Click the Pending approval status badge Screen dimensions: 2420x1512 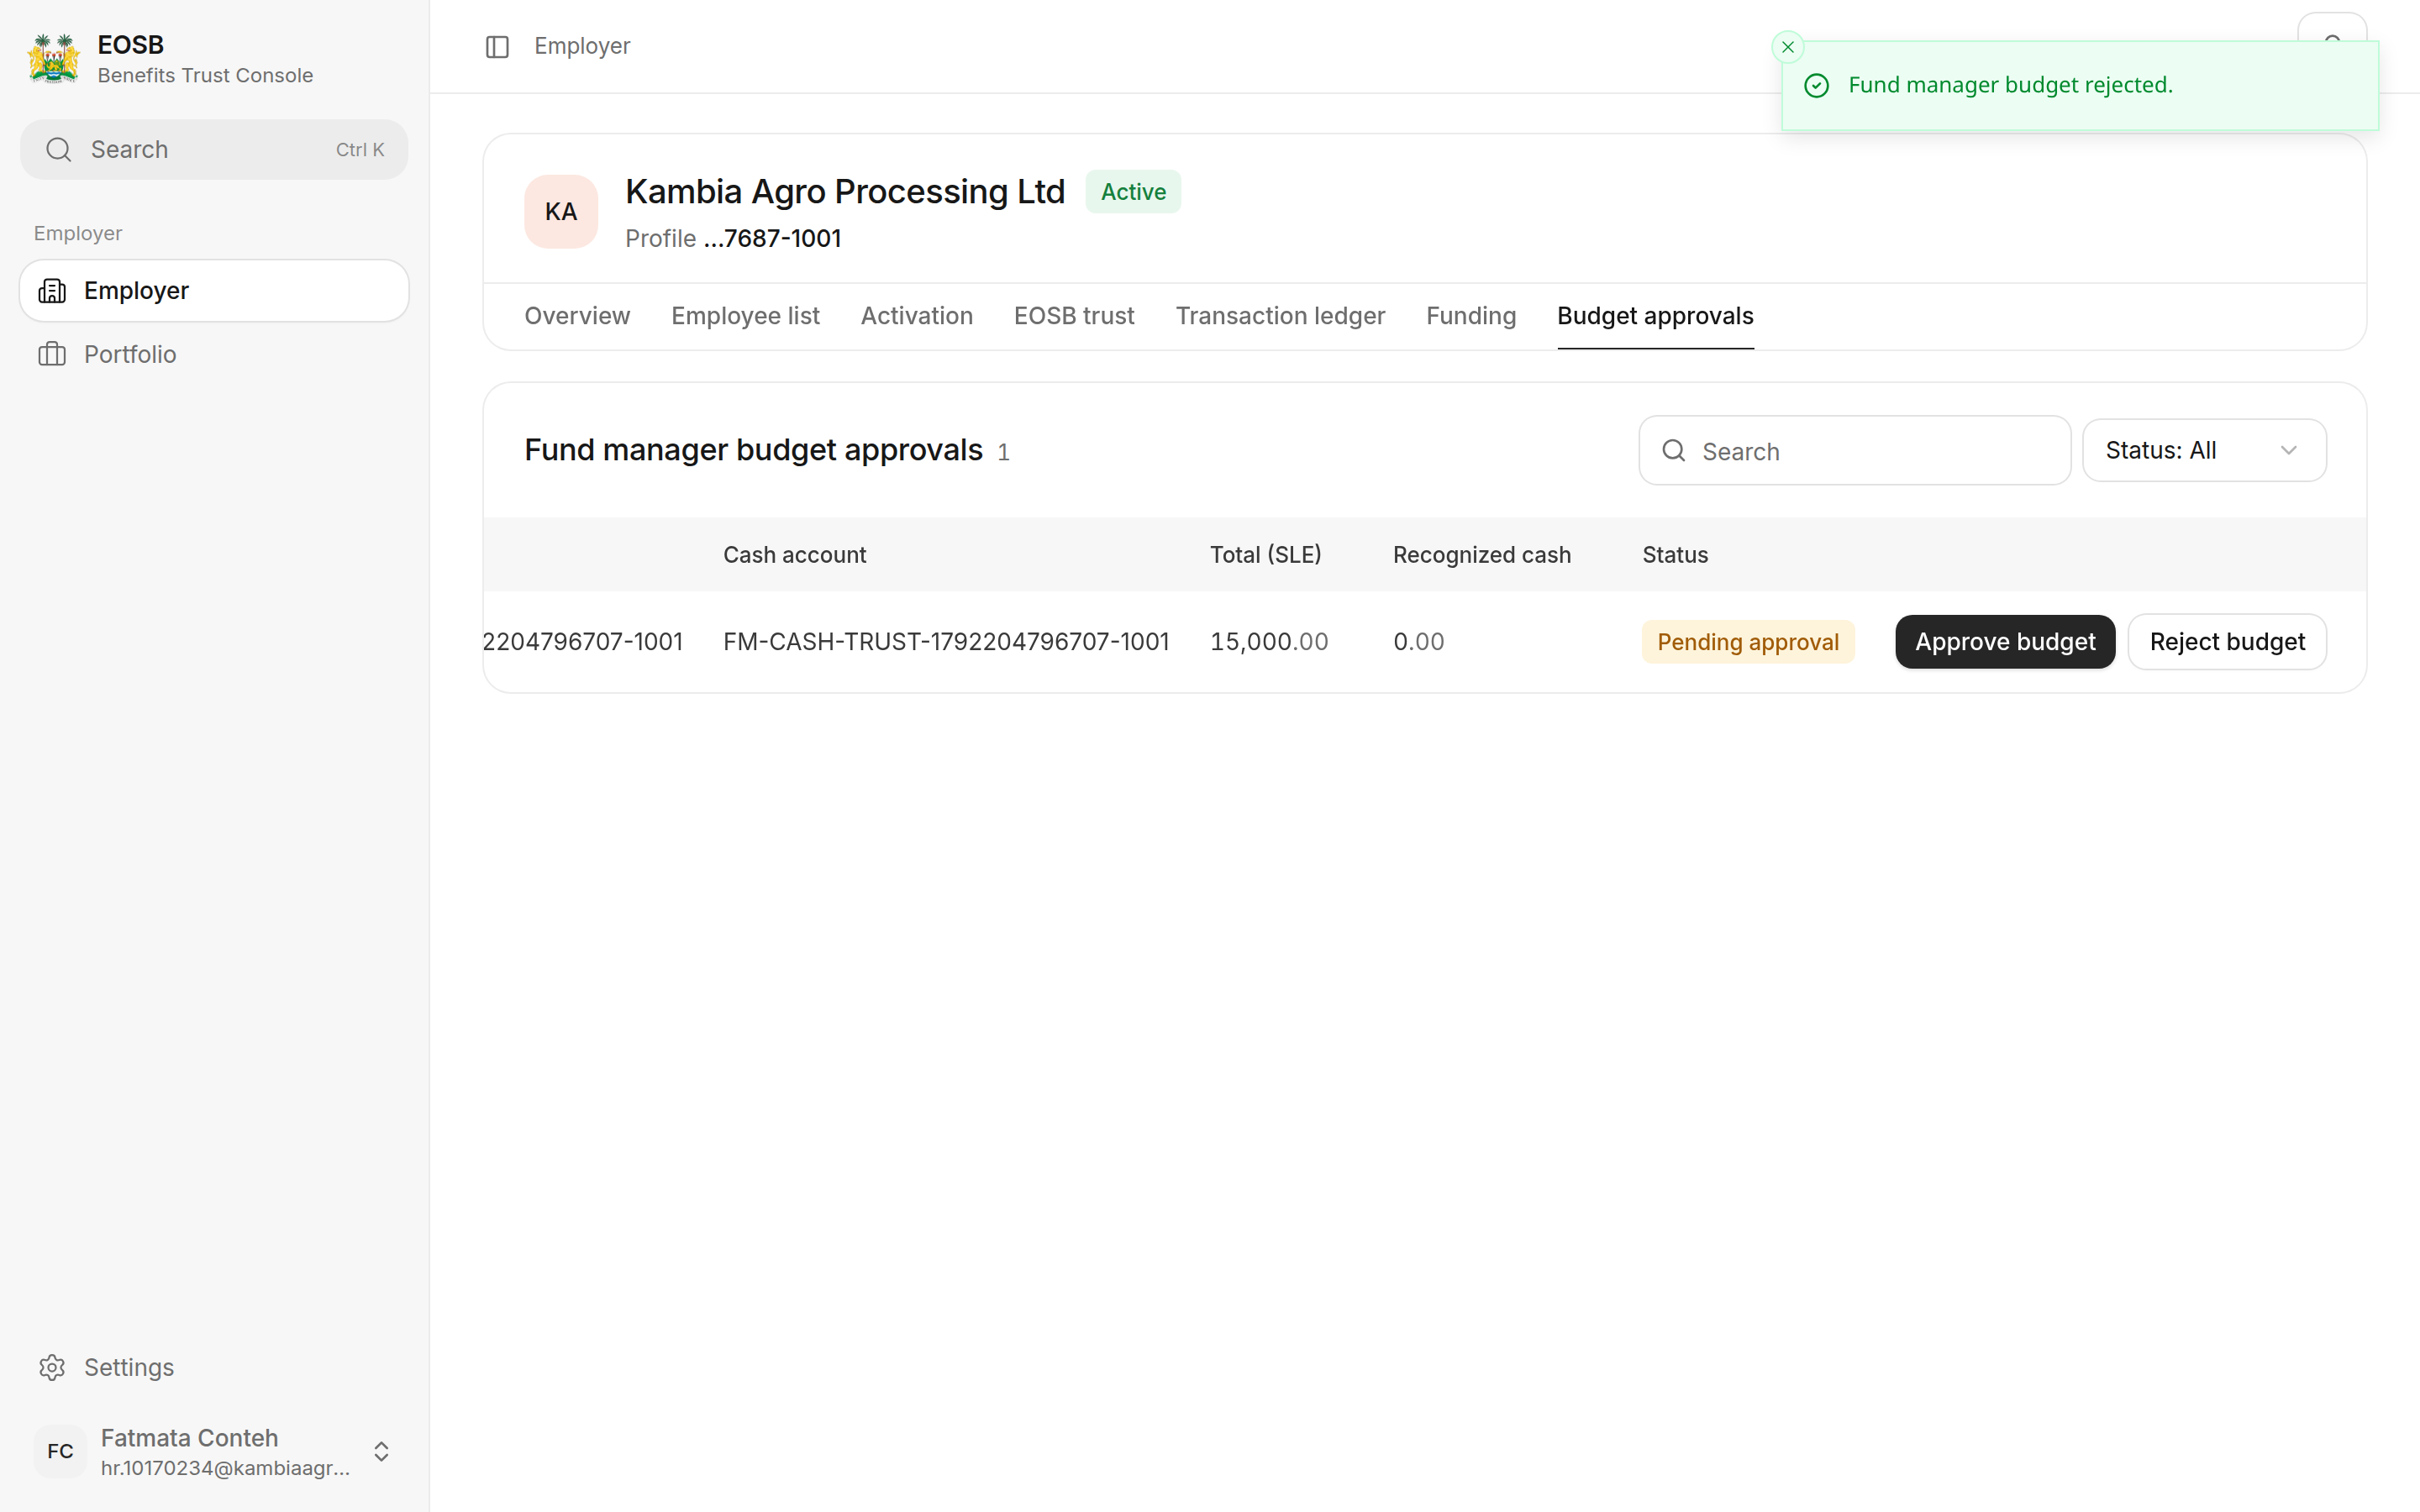click(x=1747, y=642)
